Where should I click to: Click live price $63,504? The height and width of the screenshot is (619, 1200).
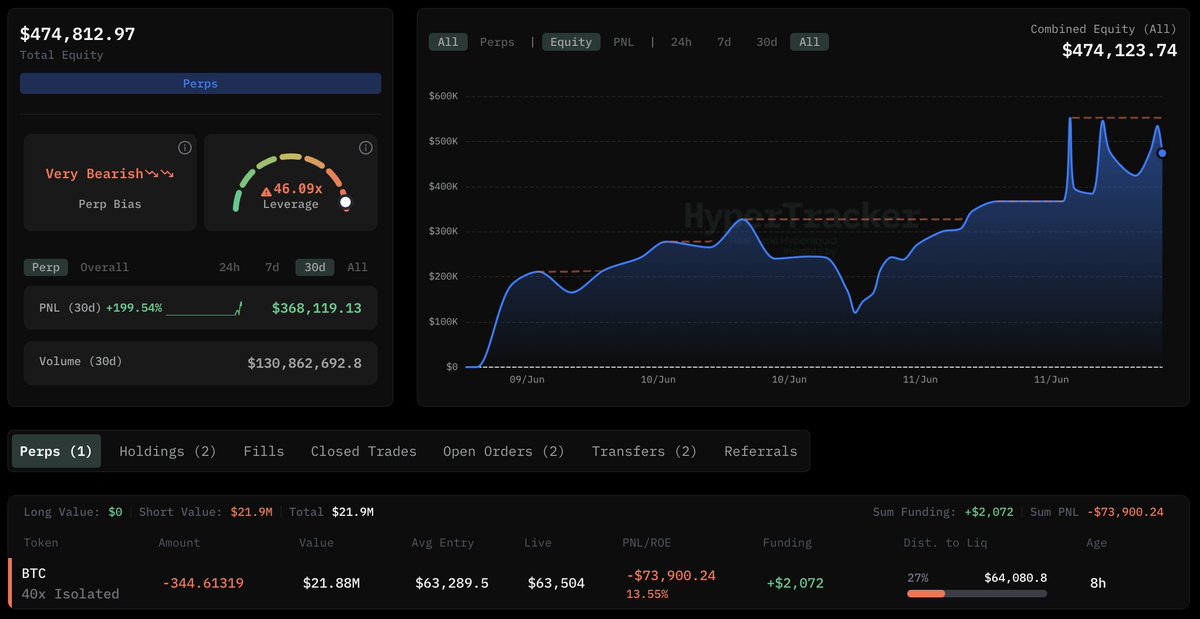[554, 583]
